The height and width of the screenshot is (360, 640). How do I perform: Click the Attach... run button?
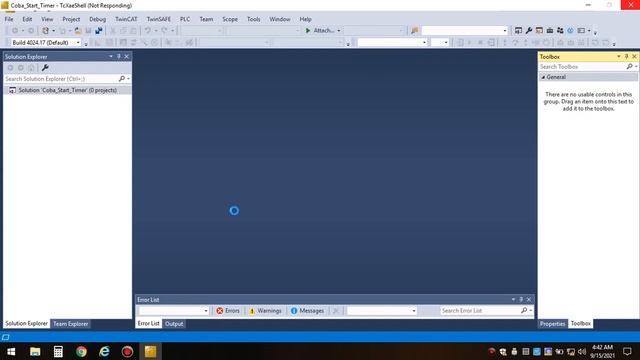coord(320,31)
